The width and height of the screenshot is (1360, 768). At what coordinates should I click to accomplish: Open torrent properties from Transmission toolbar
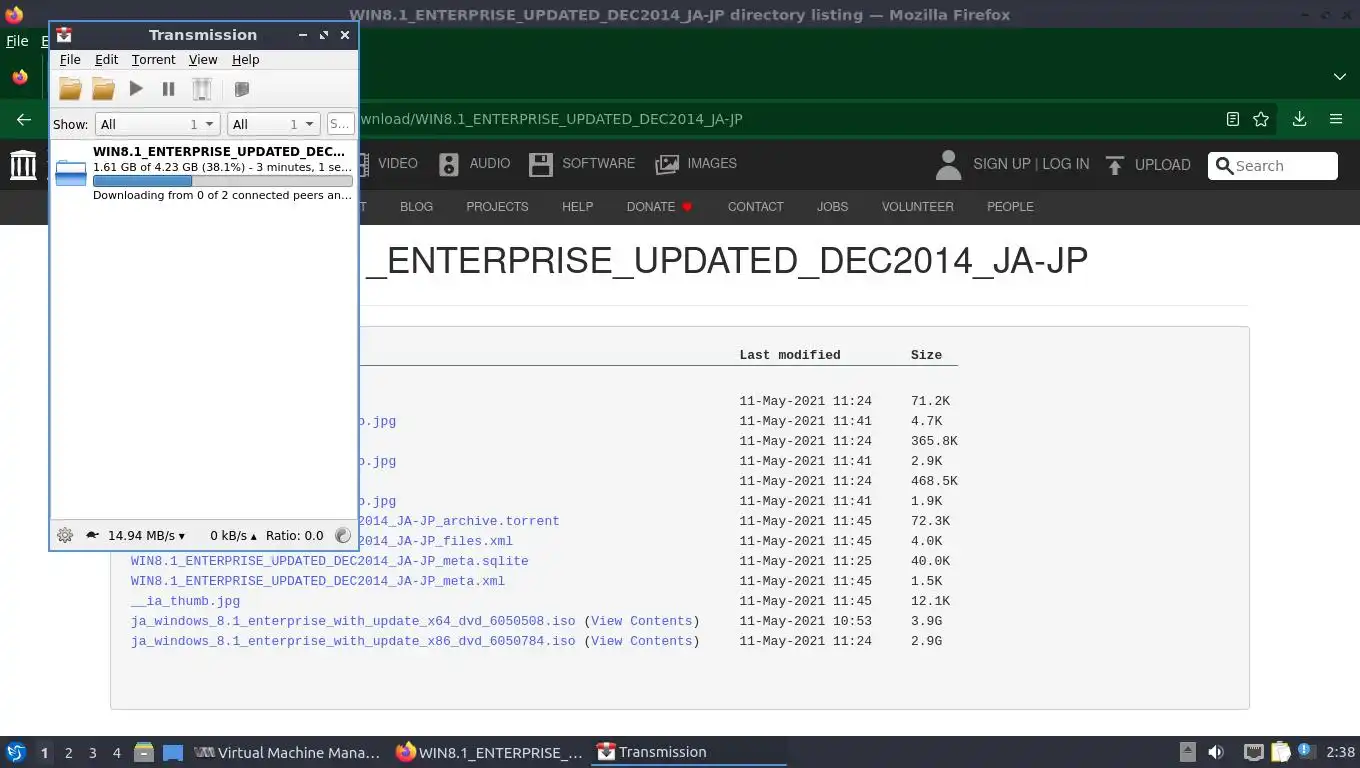(x=241, y=89)
